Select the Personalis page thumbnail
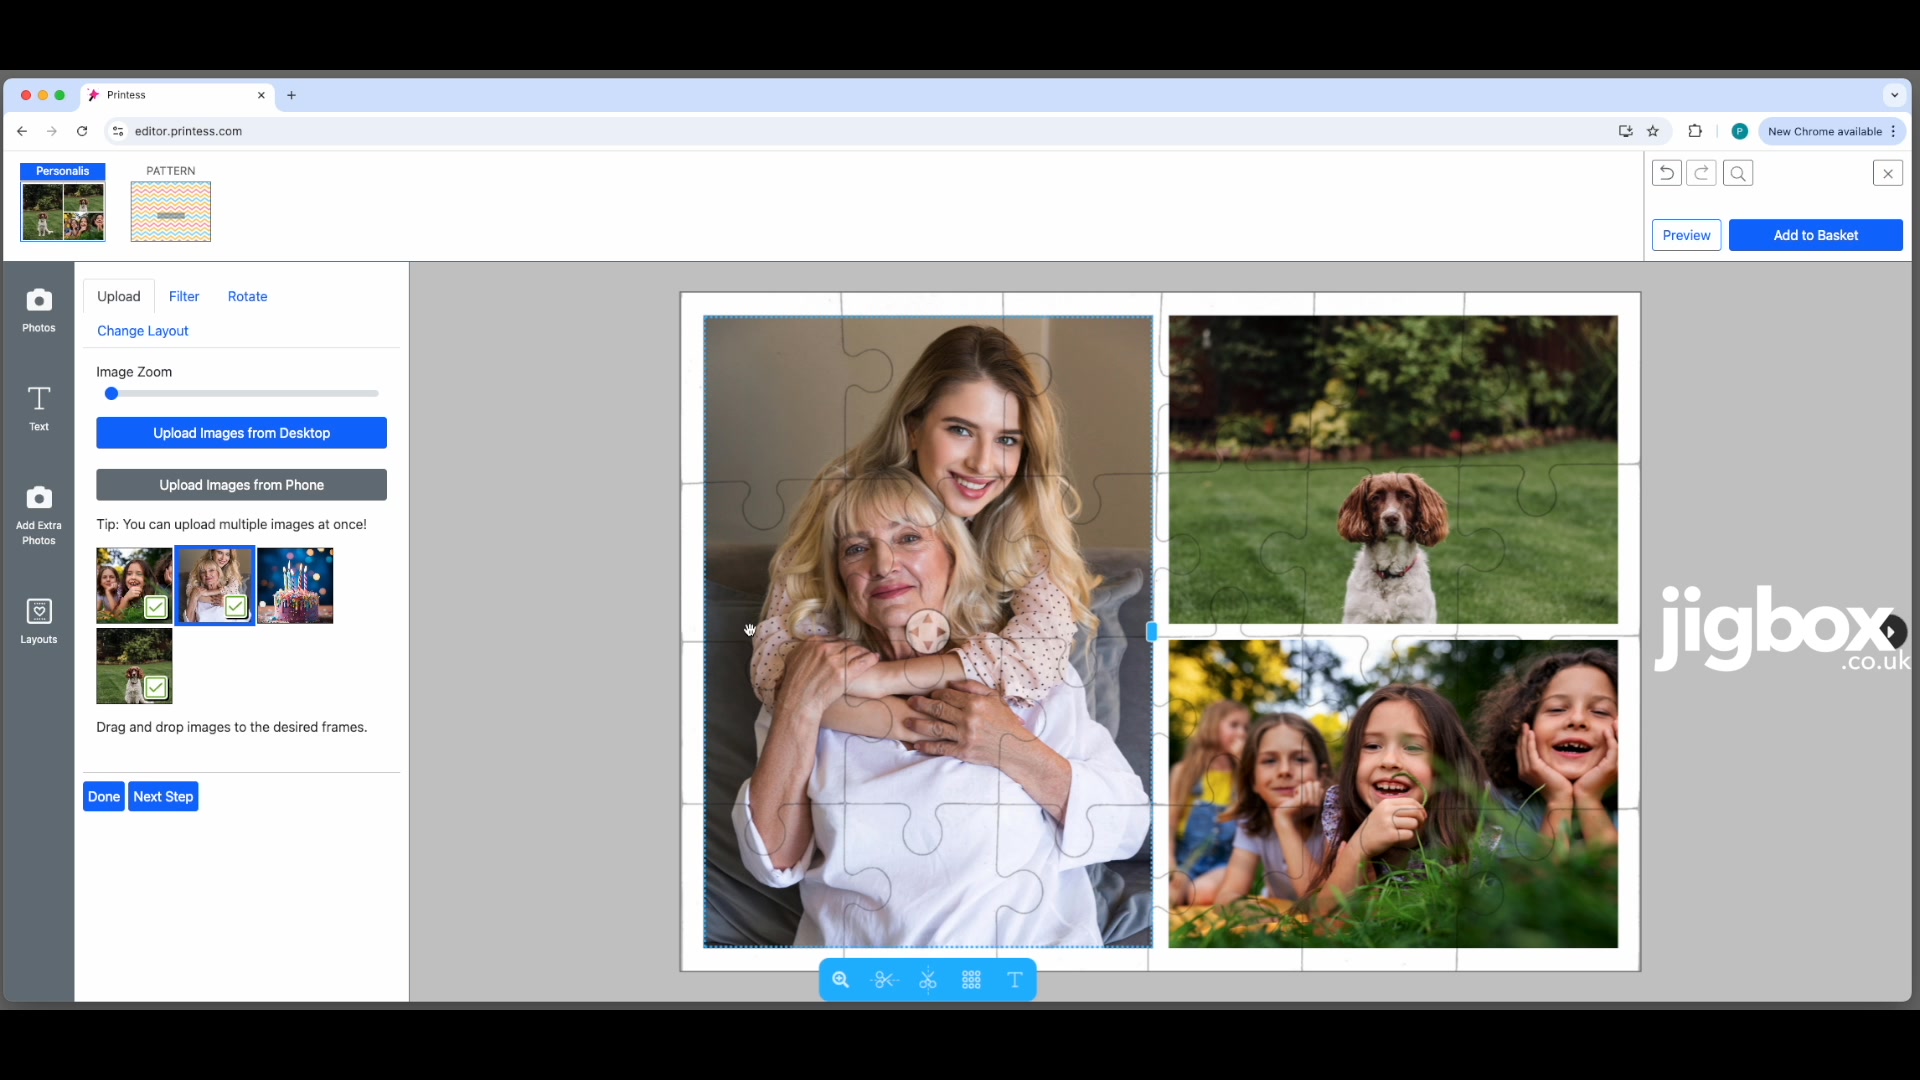This screenshot has height=1080, width=1920. [63, 203]
